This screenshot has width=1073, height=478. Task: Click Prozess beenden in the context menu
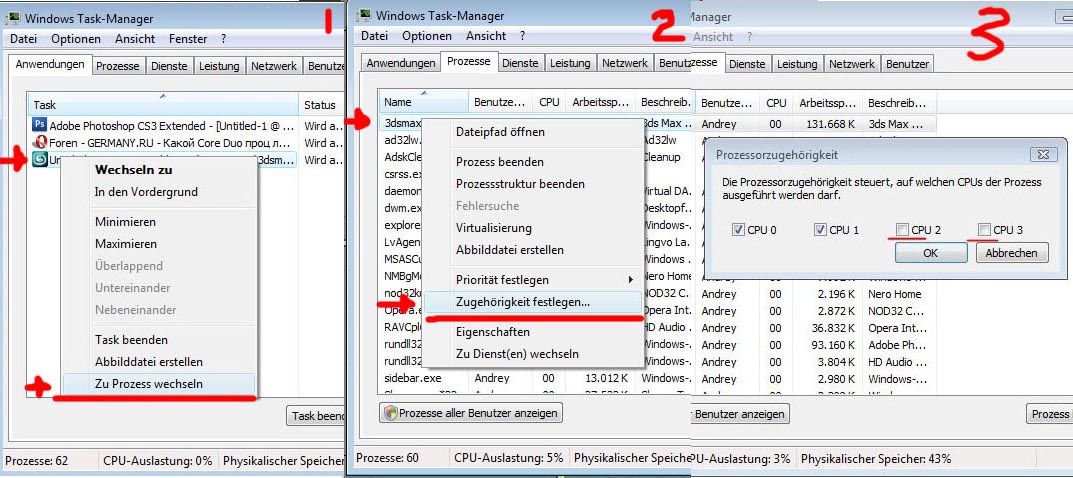coord(500,162)
